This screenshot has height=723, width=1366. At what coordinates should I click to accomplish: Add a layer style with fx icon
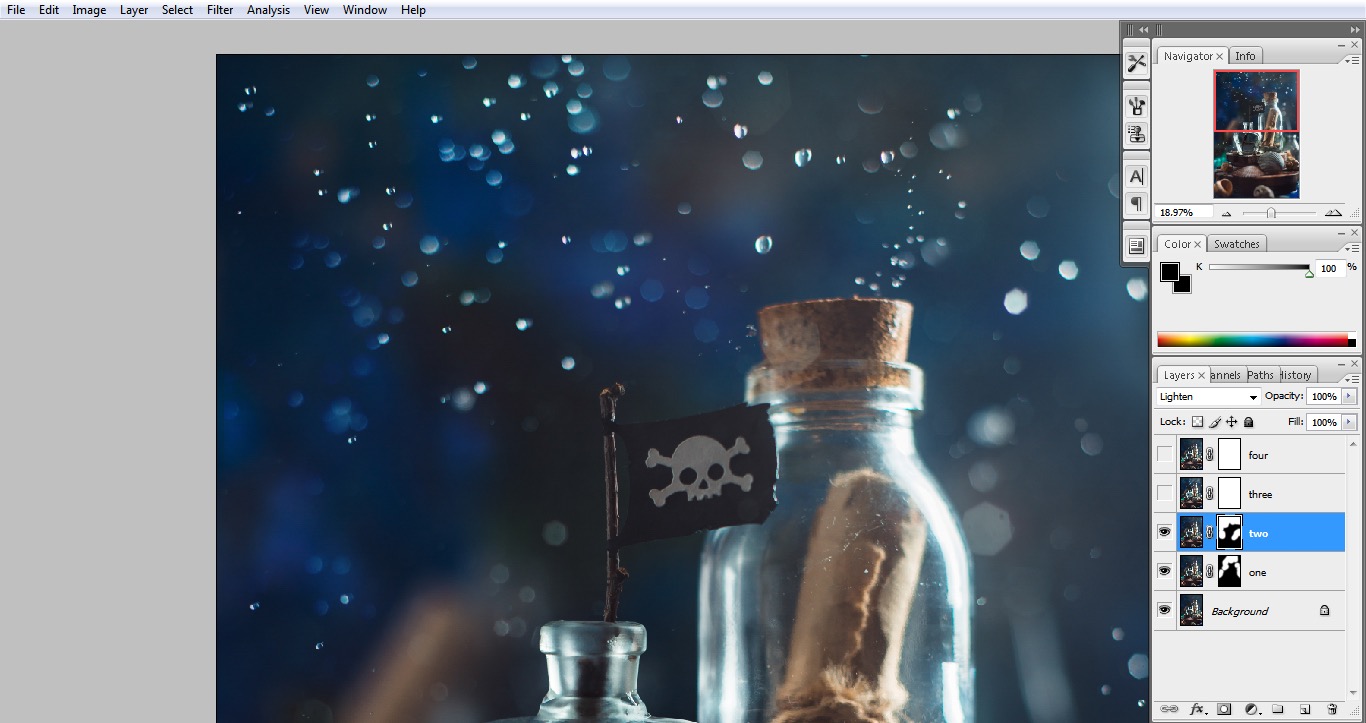1197,709
